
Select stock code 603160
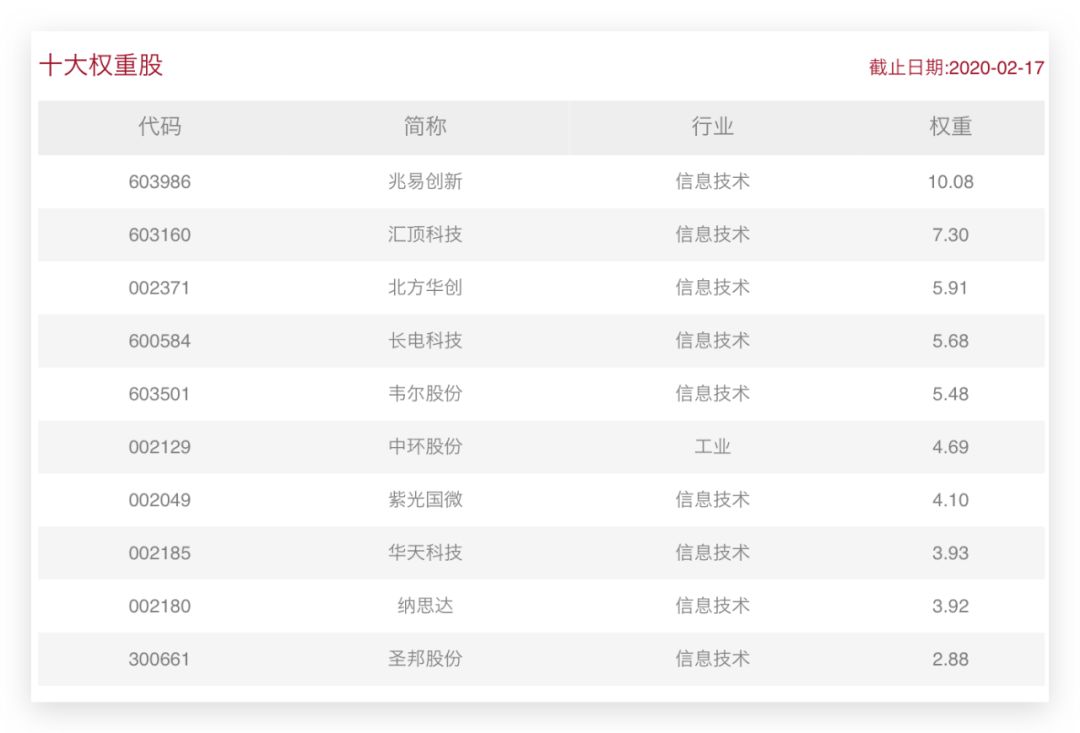click(x=160, y=235)
